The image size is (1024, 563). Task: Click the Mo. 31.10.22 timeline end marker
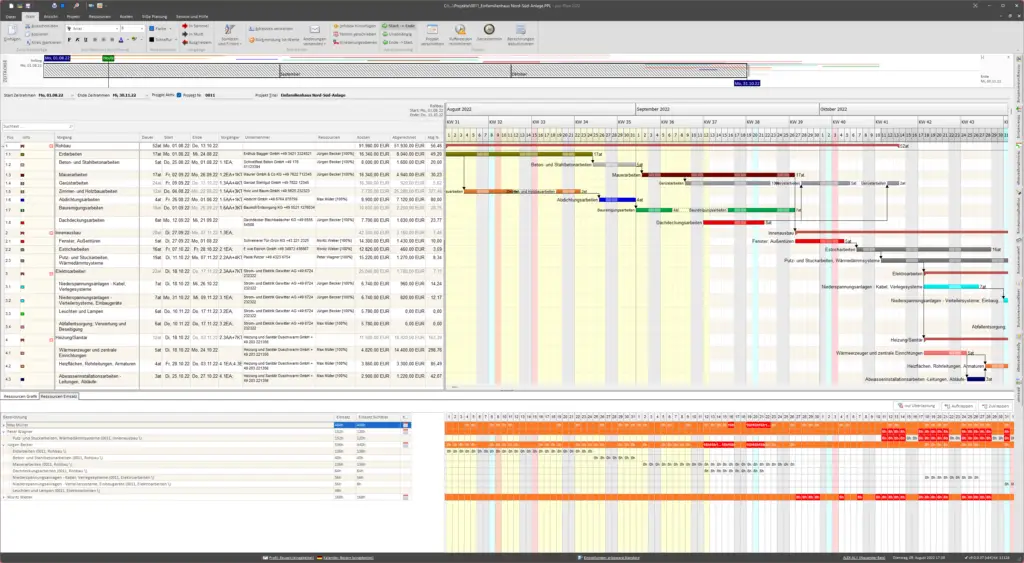pos(746,84)
